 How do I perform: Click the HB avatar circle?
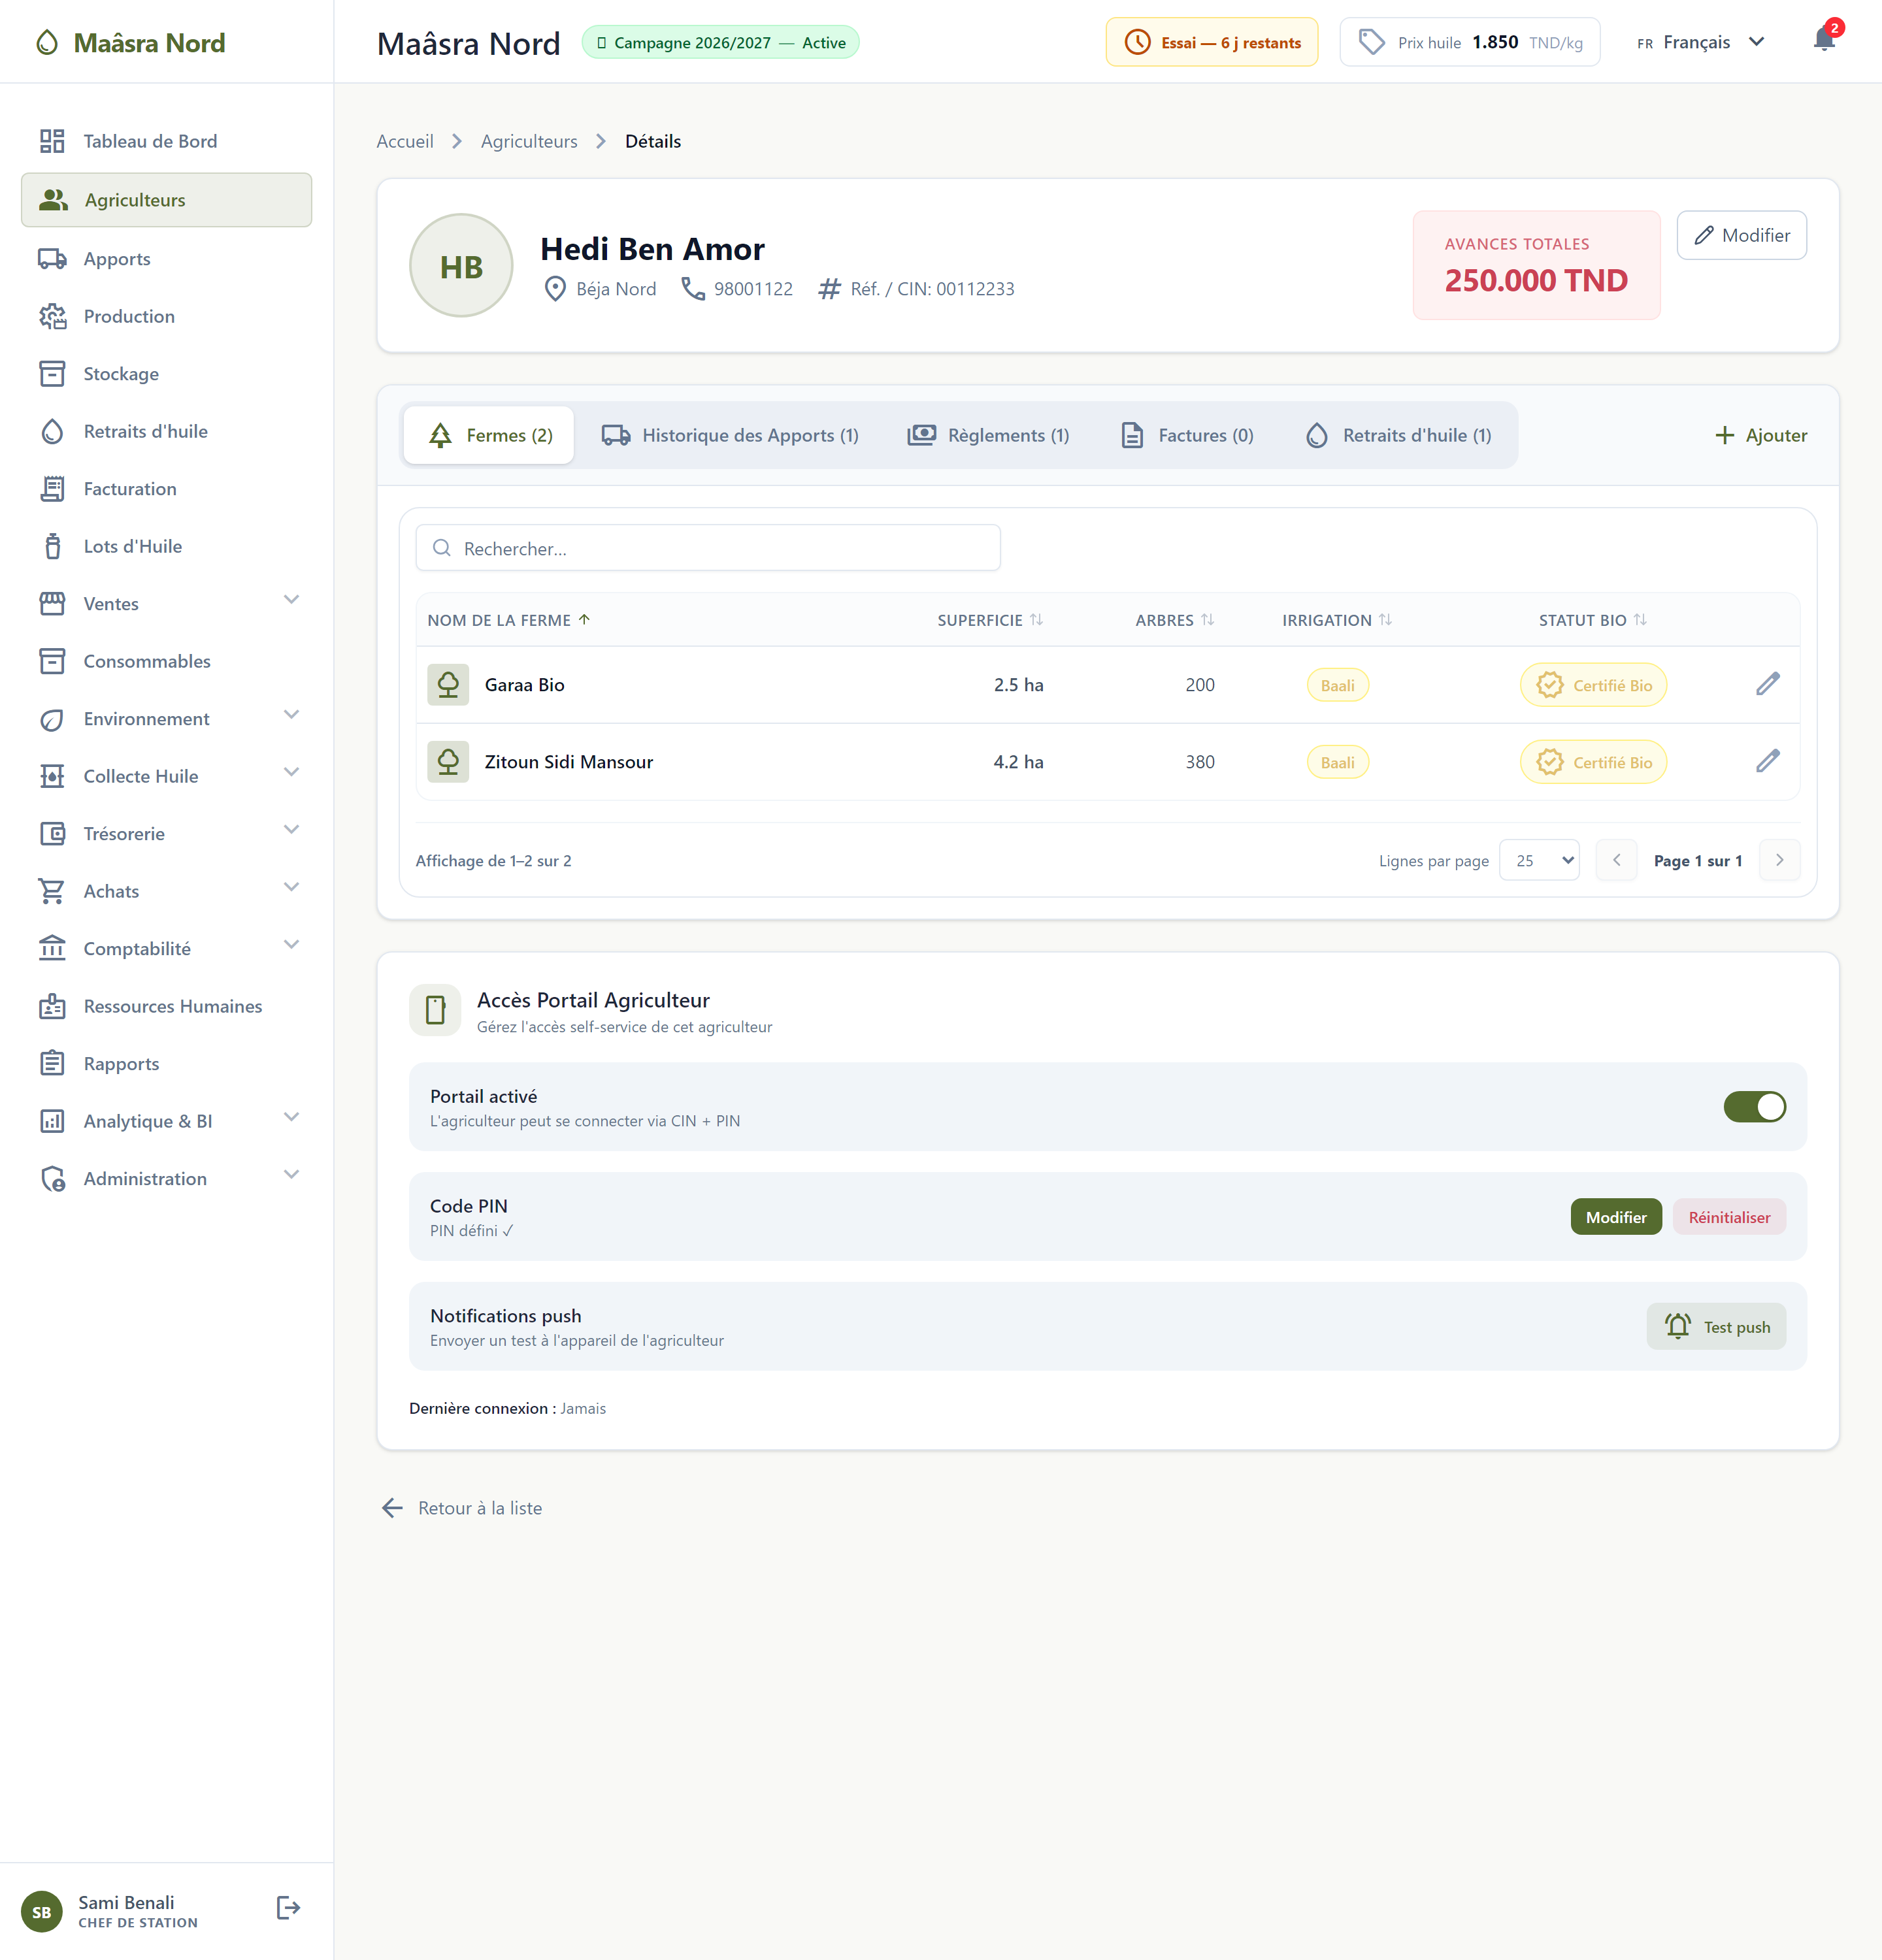click(x=461, y=265)
